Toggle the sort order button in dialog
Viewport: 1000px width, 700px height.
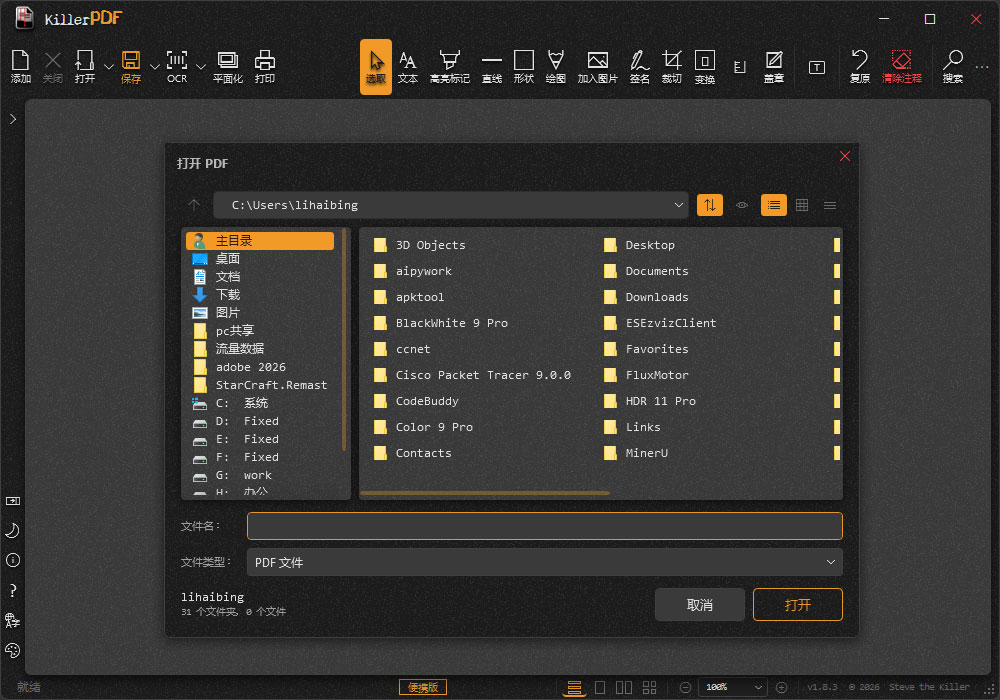pyautogui.click(x=710, y=205)
